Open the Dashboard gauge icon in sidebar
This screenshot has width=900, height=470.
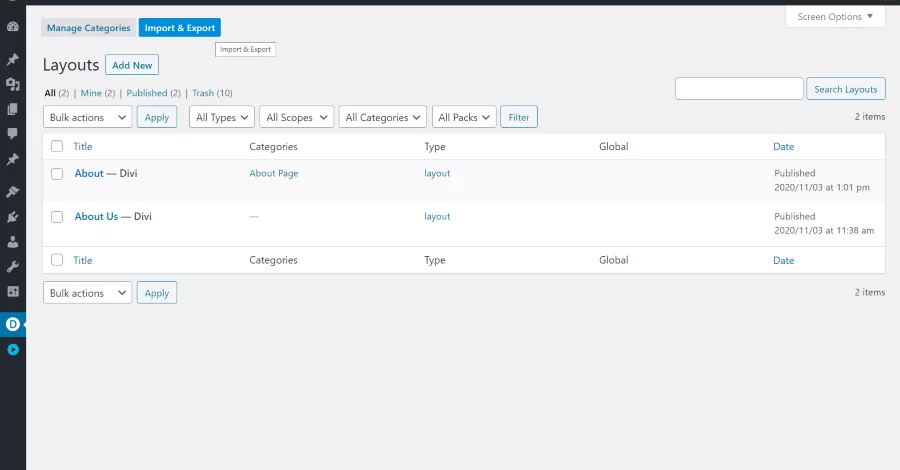(13, 26)
